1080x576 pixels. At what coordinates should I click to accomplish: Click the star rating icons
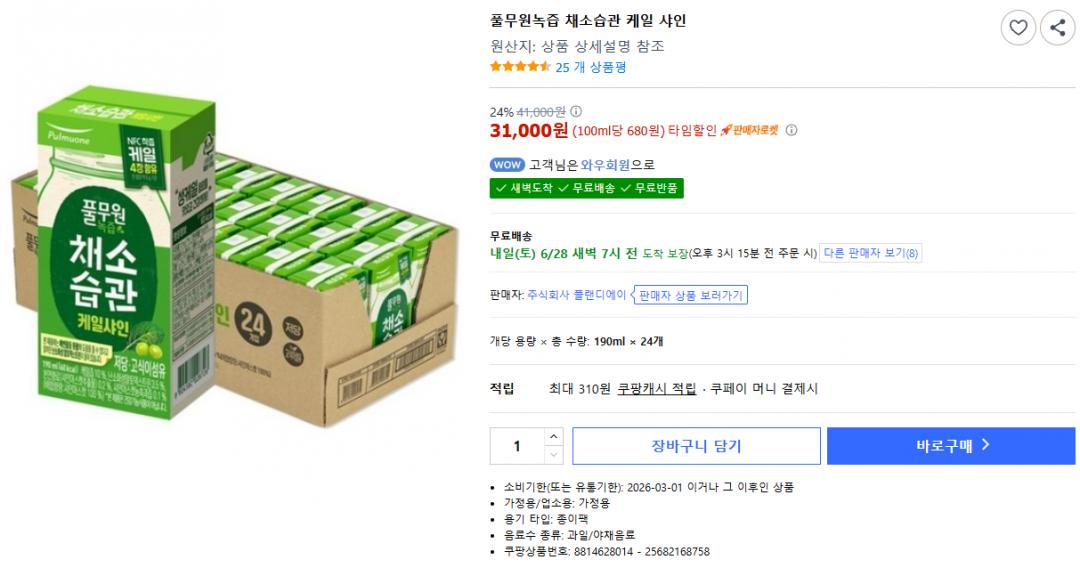pos(520,67)
